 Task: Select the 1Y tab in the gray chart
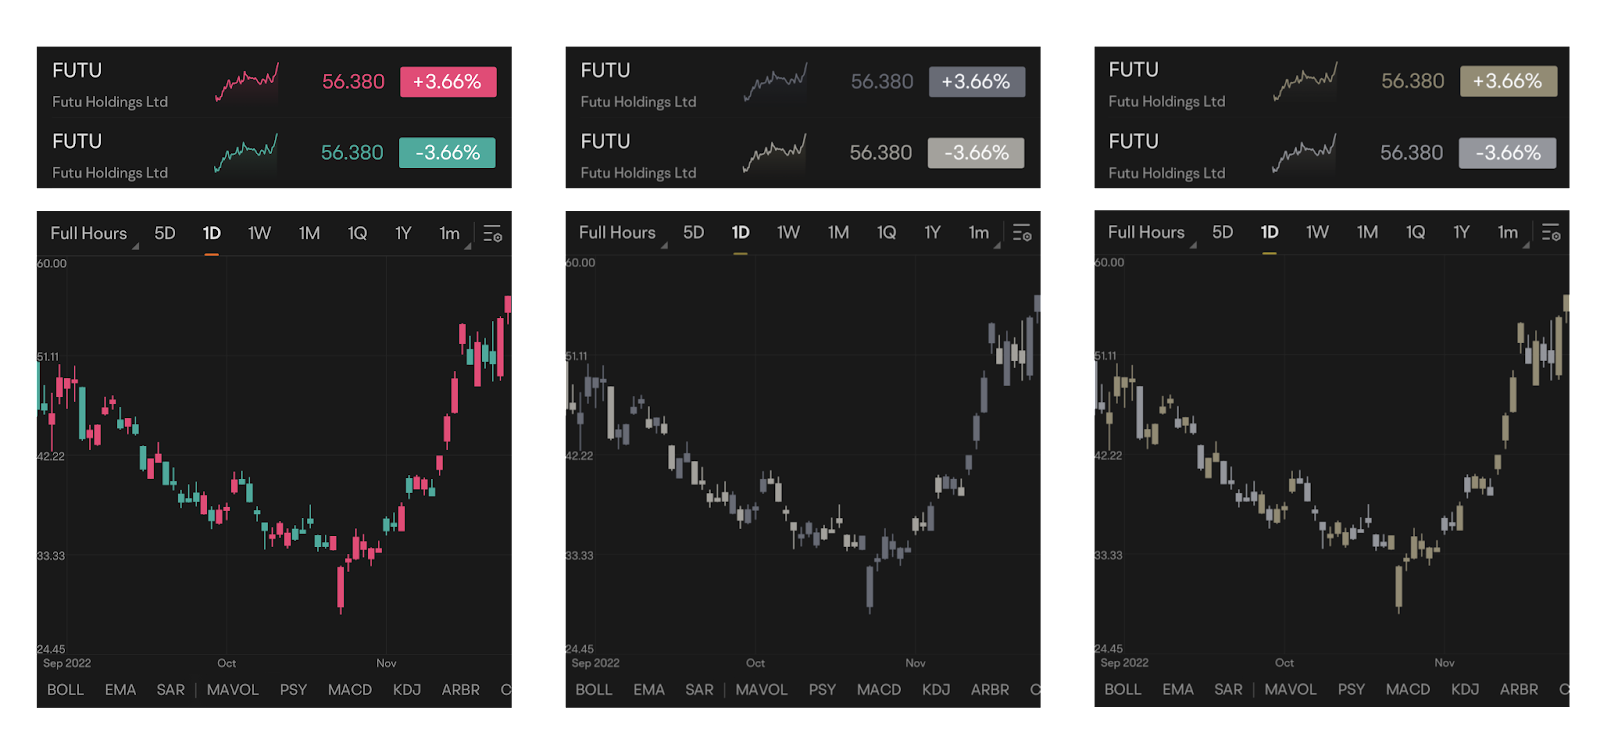click(x=932, y=233)
